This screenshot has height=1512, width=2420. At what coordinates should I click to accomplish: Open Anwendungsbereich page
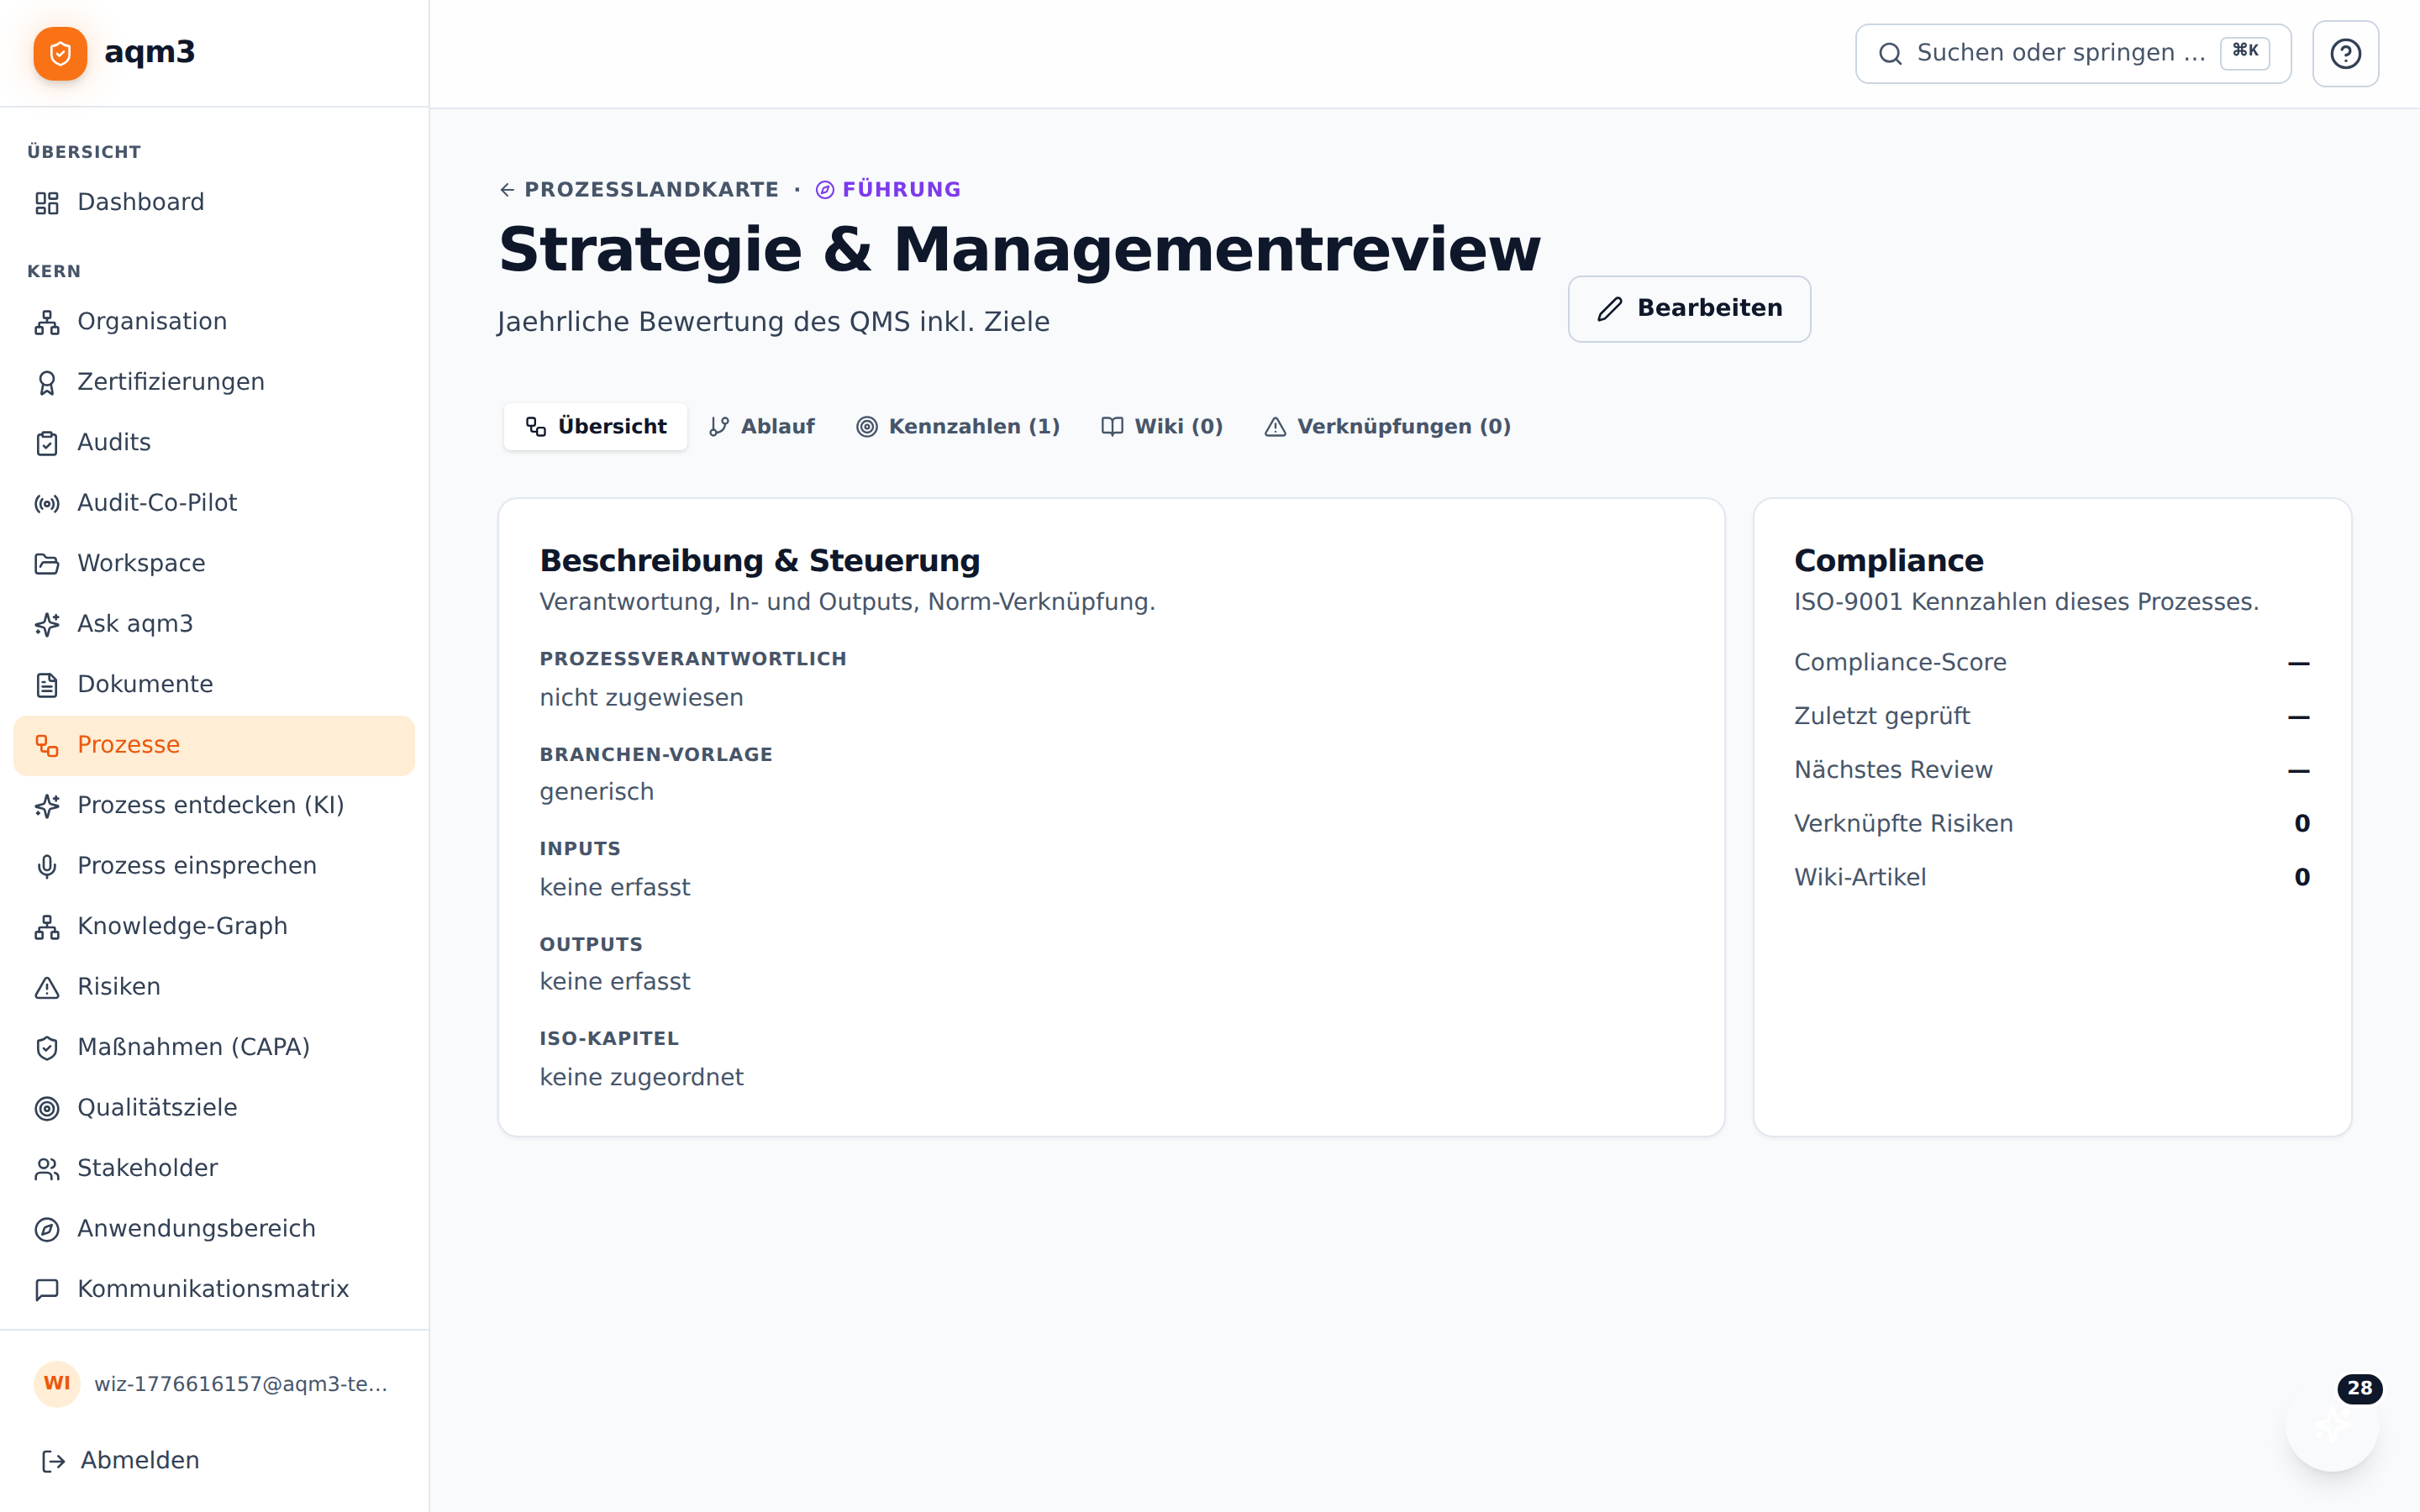point(214,1230)
